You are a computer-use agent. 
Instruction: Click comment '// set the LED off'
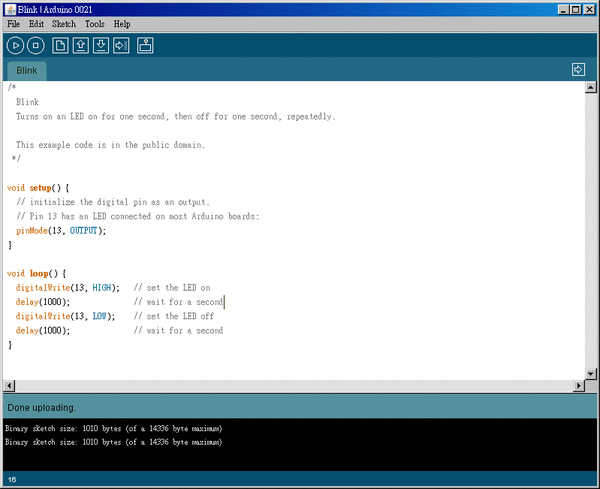click(174, 316)
